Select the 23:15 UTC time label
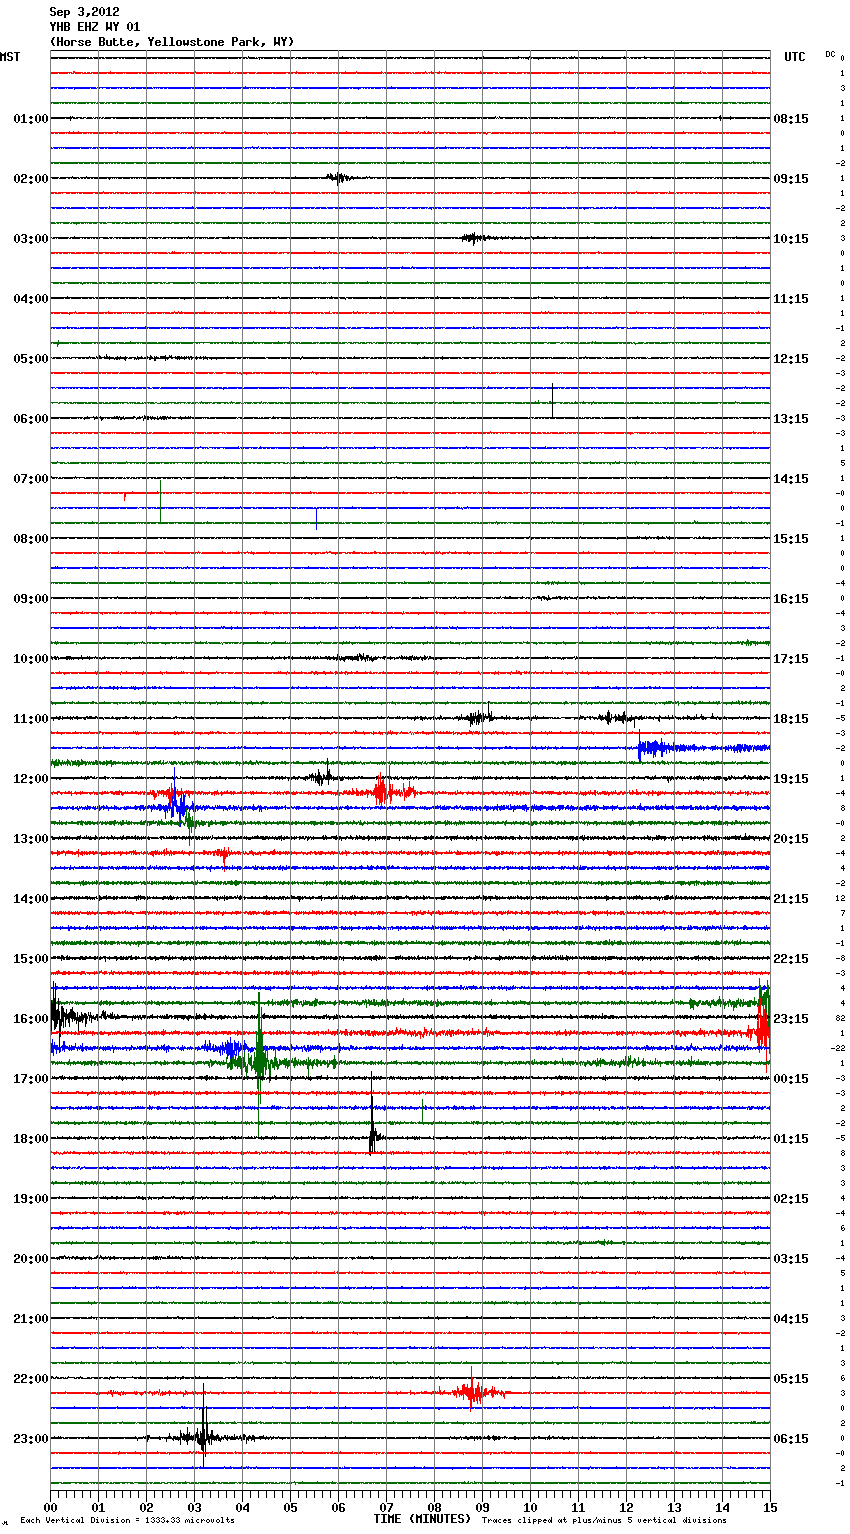The image size is (850, 1534). [x=791, y=1019]
